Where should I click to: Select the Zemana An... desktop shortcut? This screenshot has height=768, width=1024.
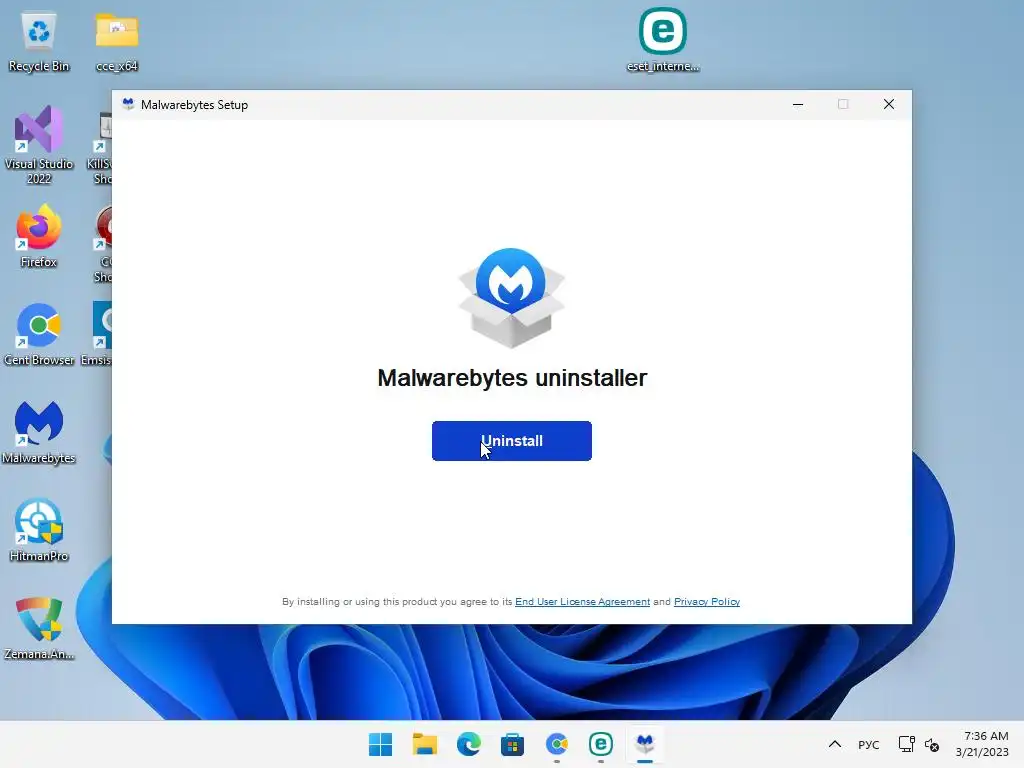[39, 628]
